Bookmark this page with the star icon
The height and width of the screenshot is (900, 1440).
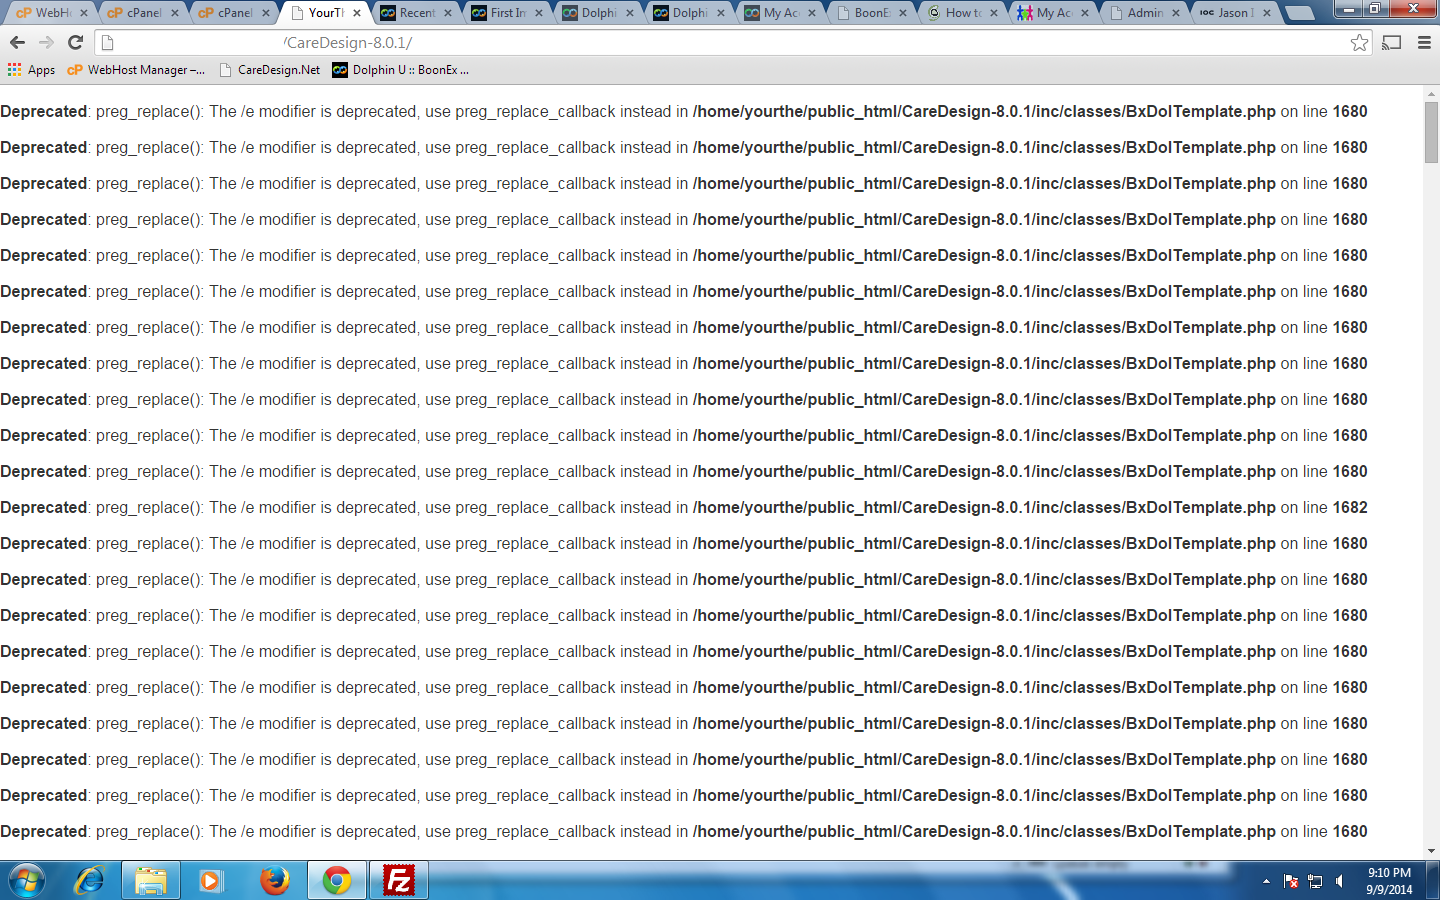click(1359, 42)
